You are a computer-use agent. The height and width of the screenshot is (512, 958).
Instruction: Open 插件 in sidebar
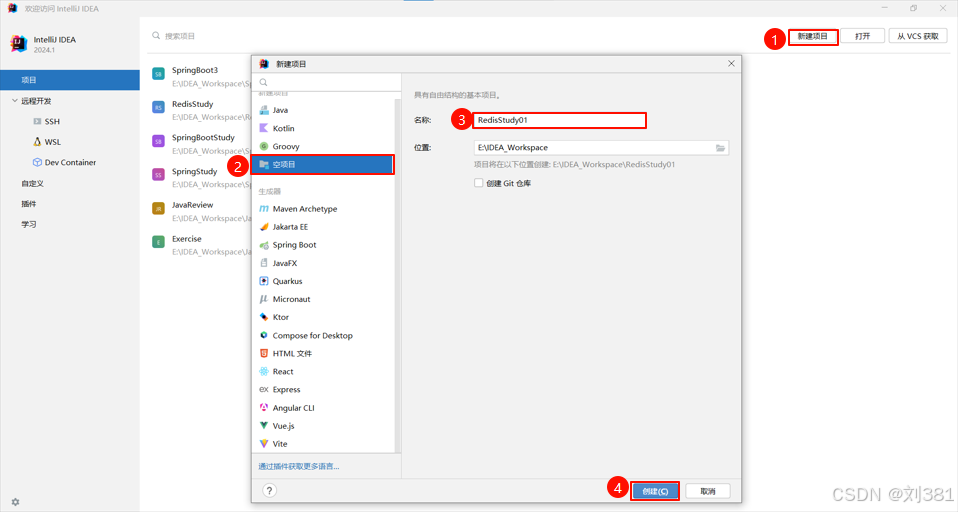tap(29, 204)
